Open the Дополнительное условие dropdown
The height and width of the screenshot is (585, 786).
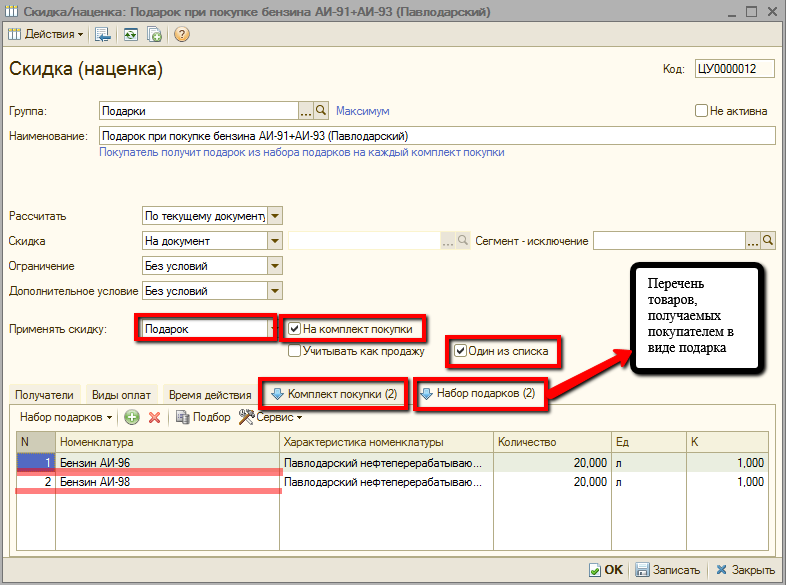click(x=275, y=291)
